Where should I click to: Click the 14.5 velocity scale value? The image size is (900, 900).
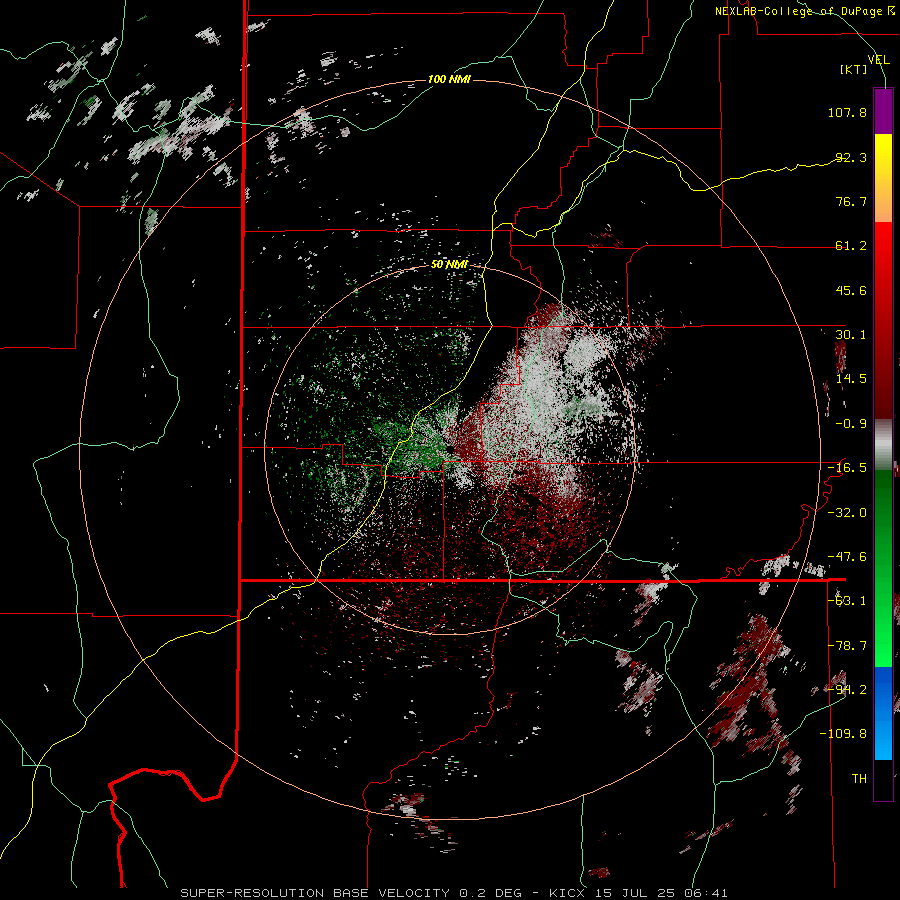click(851, 379)
